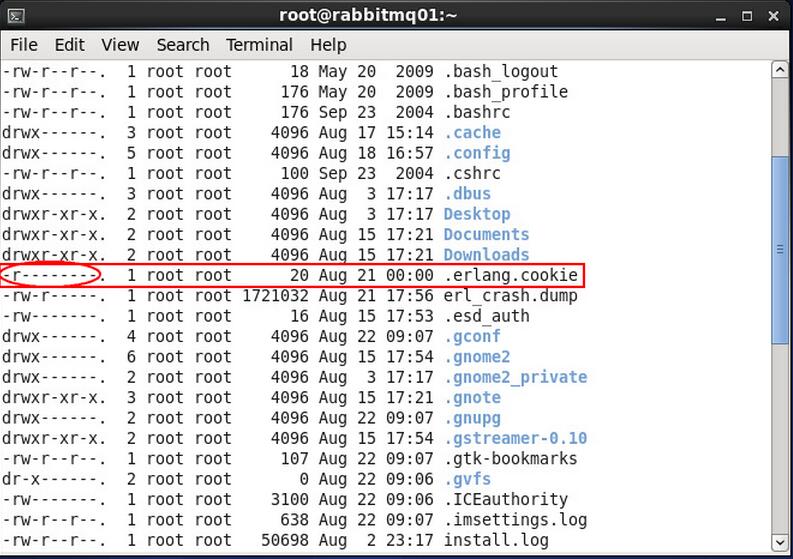The width and height of the screenshot is (793, 559).
Task: Open the Edit menu
Action: 69,45
